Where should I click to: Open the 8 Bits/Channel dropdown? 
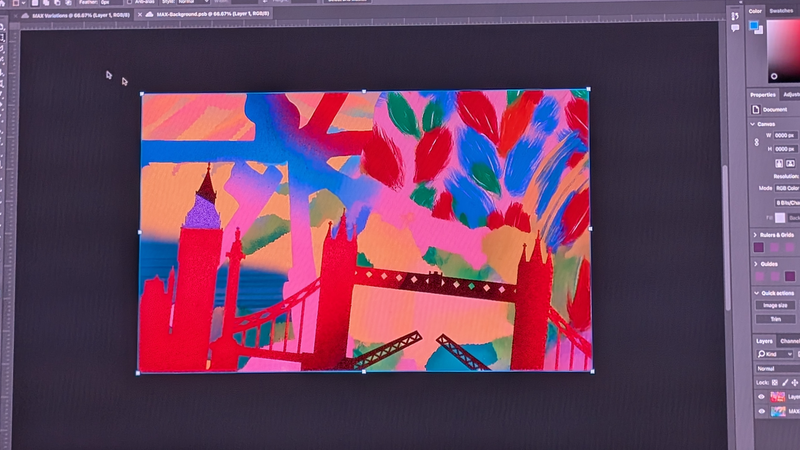[787, 203]
